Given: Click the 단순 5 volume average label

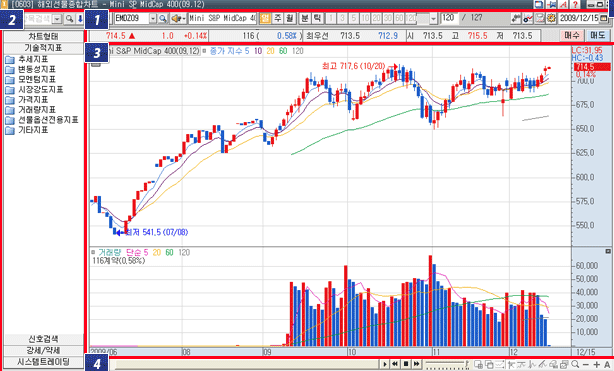Looking at the screenshot, I should pyautogui.click(x=137, y=253).
